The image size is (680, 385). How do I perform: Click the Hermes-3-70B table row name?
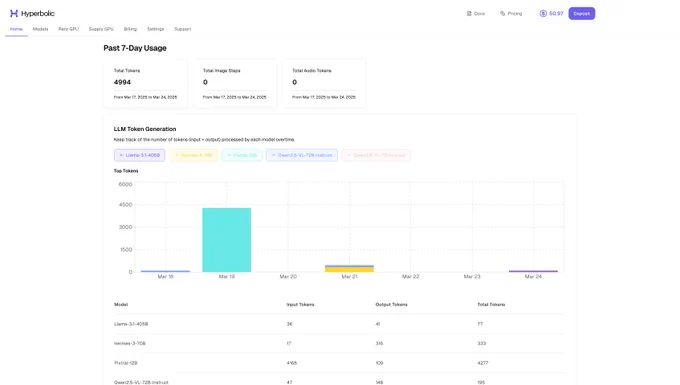[130, 343]
